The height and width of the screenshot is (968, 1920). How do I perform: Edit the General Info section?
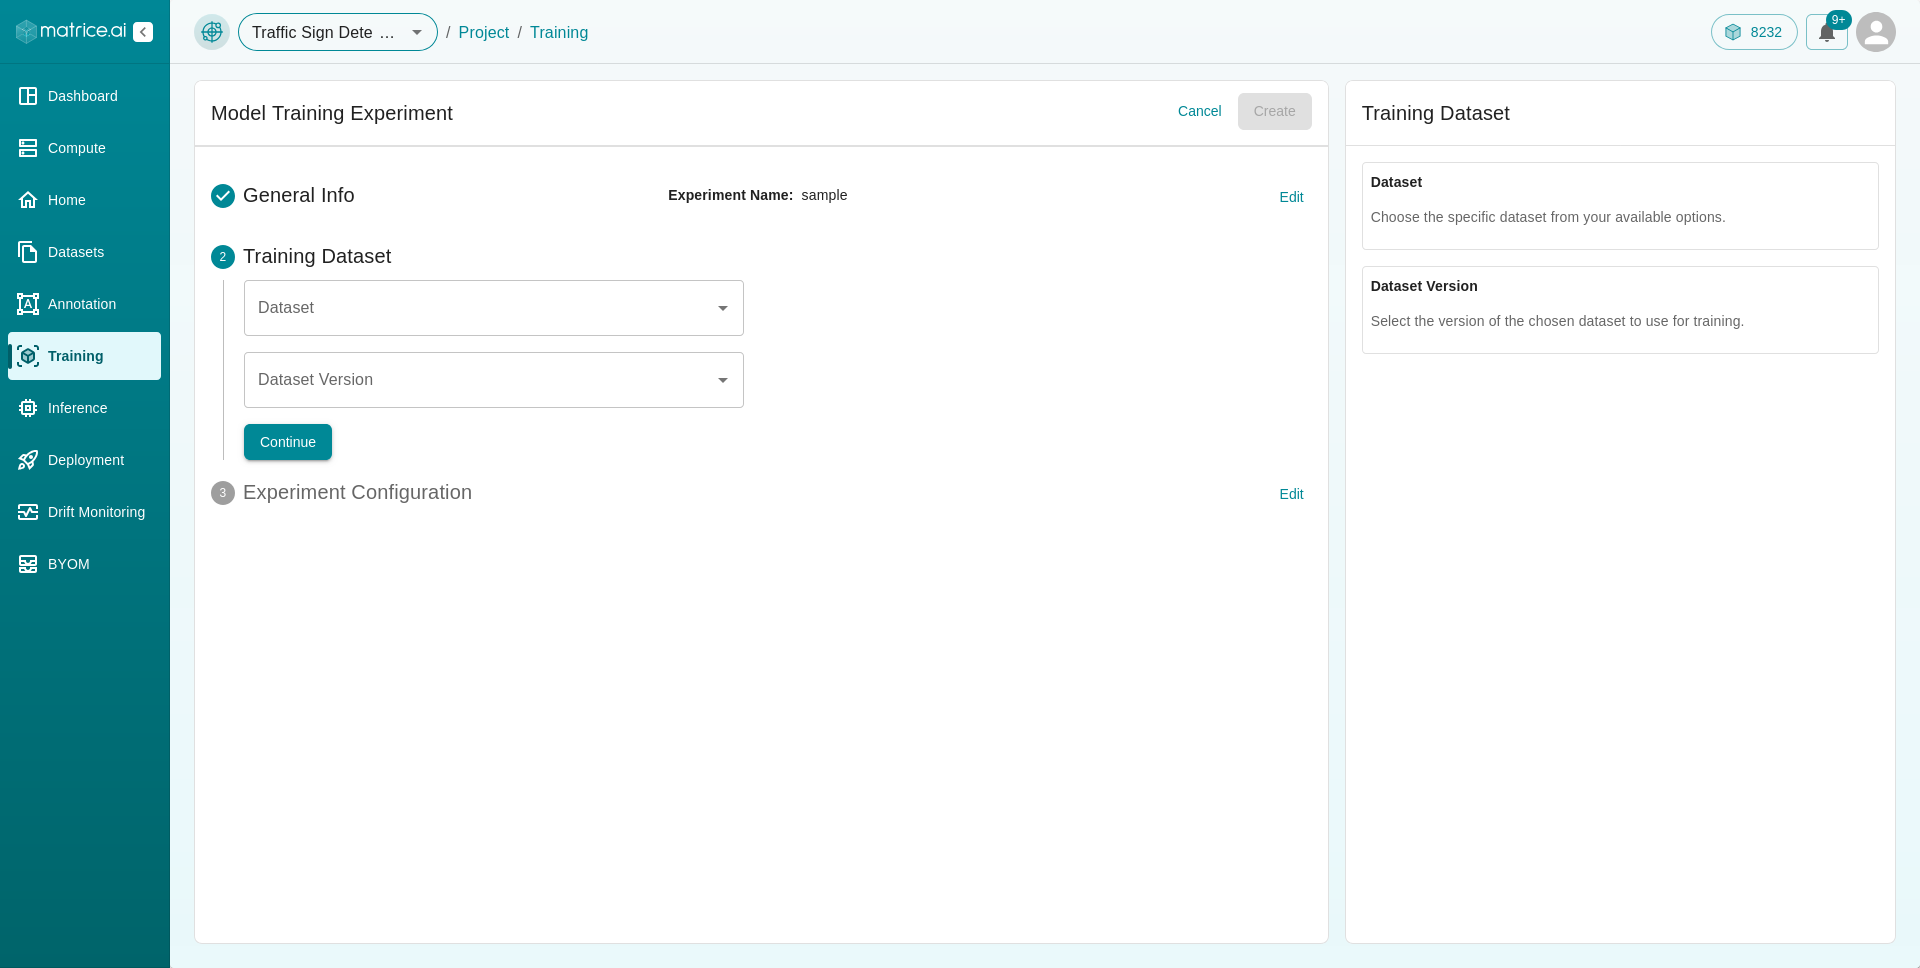coord(1291,197)
